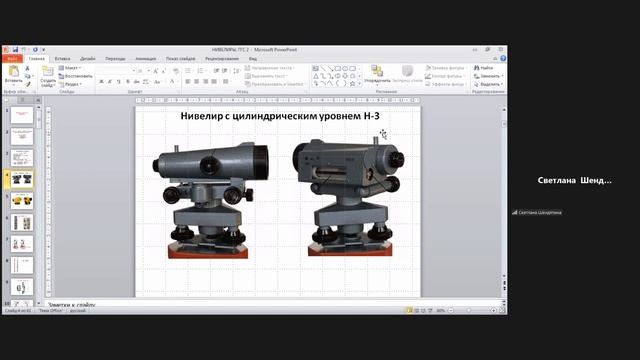Toggle Bold formatting (Ж)
The image size is (640, 360).
(101, 82)
